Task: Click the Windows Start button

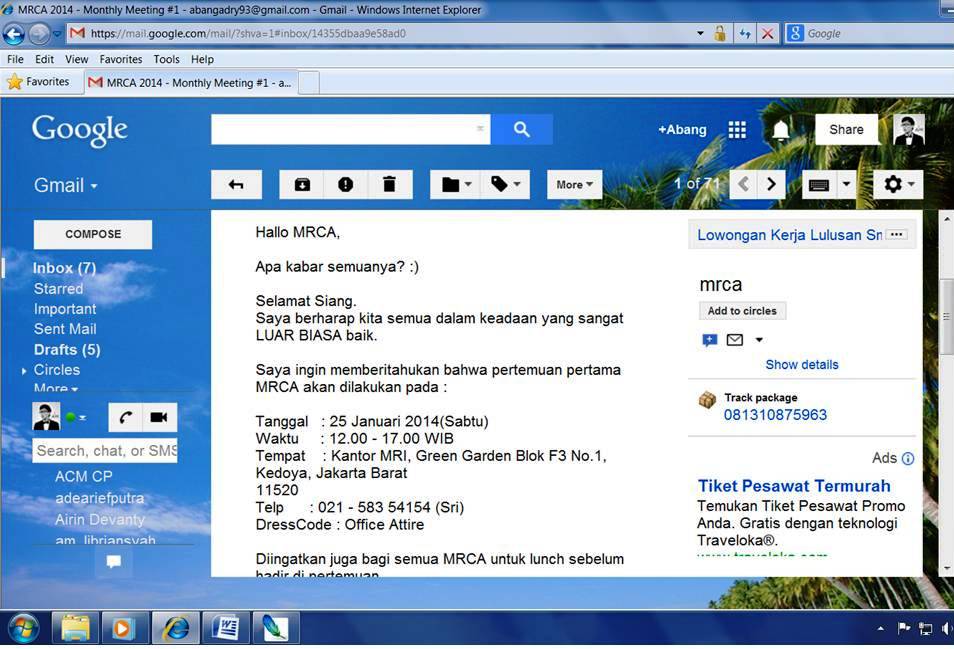Action: [x=24, y=628]
